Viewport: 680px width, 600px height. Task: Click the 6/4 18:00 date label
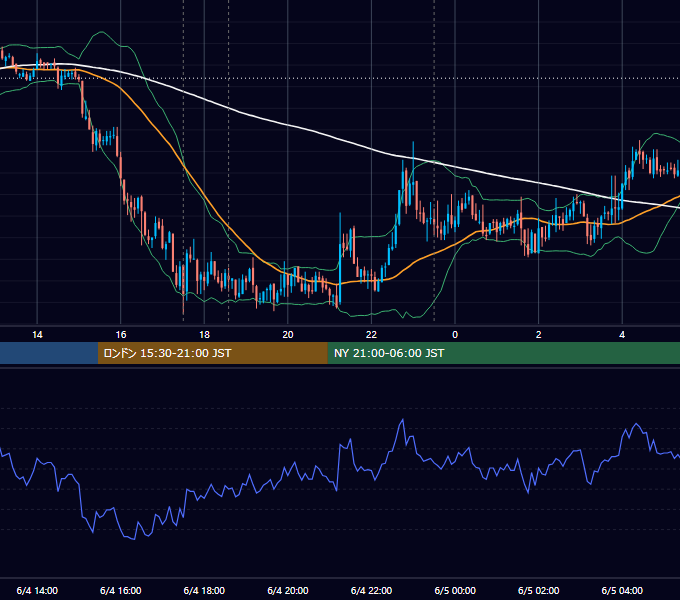coord(204,590)
